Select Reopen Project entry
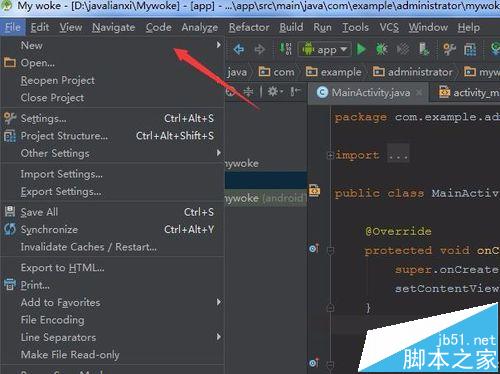This screenshot has height=374, width=500. click(112, 80)
